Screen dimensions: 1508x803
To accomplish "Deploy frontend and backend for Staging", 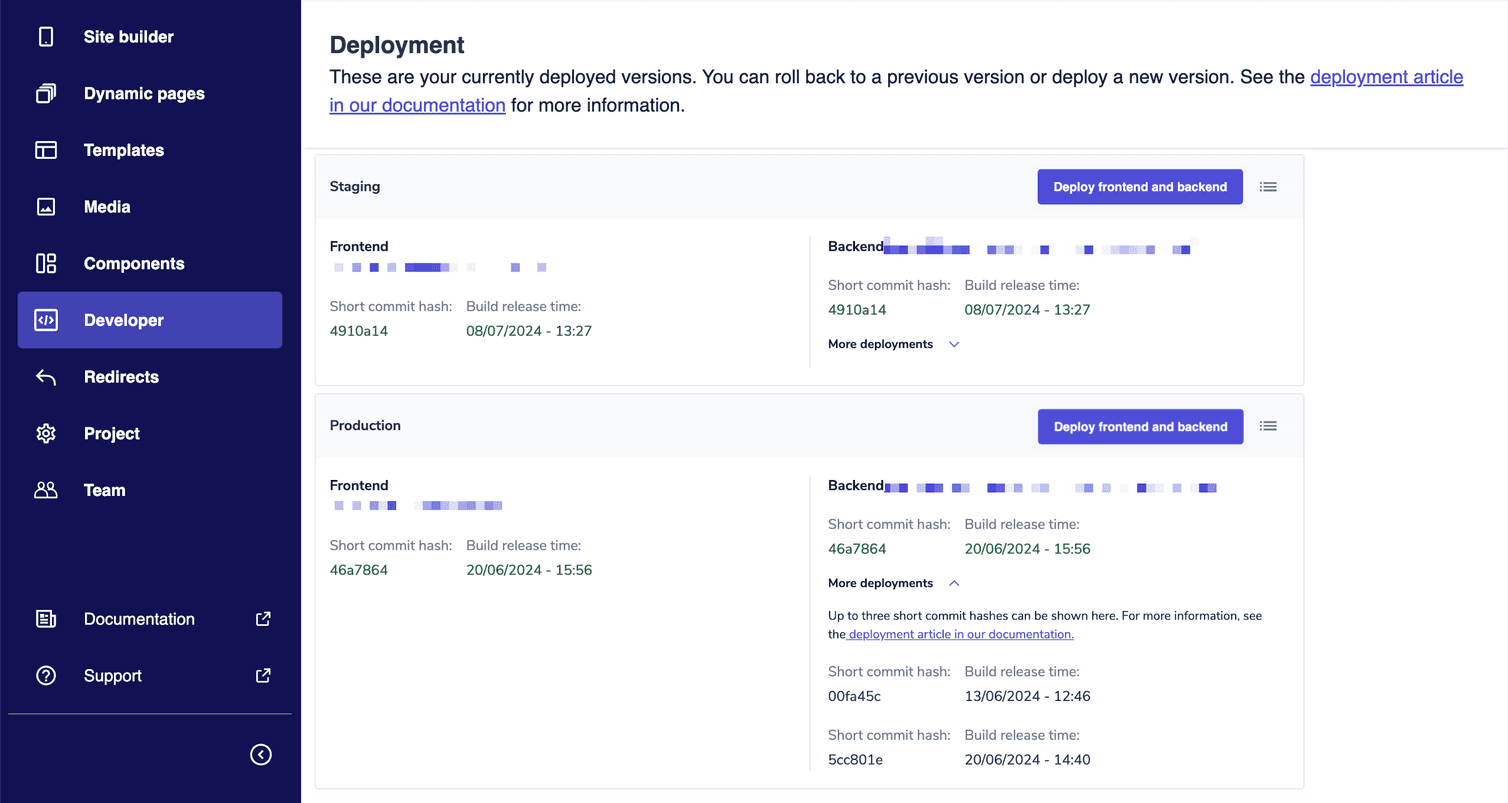I will [x=1139, y=186].
